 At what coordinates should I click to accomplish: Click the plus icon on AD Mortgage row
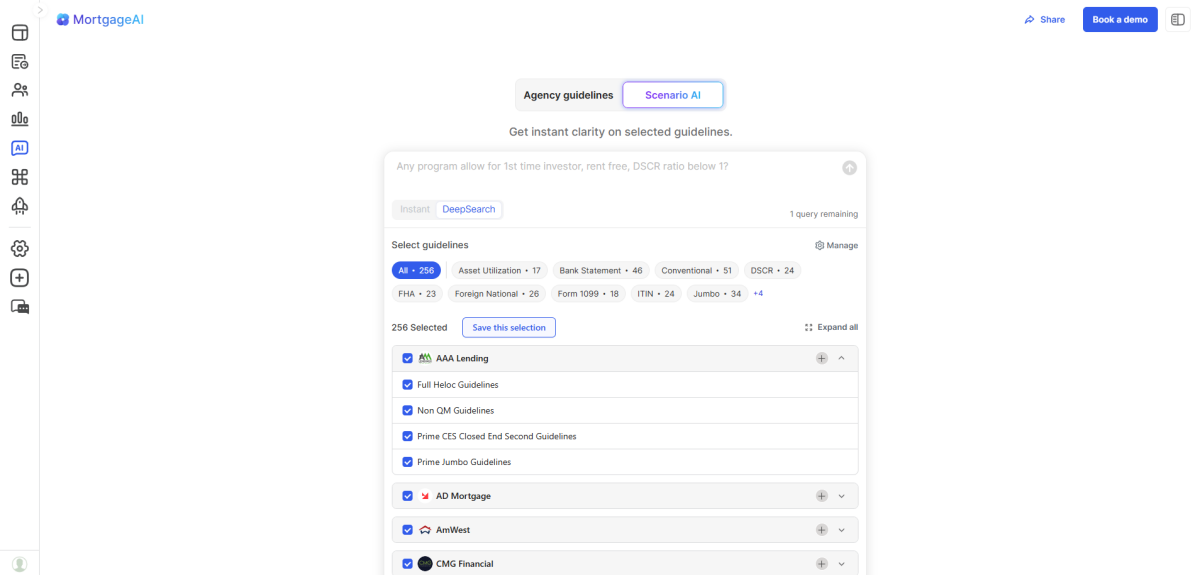pyautogui.click(x=821, y=496)
